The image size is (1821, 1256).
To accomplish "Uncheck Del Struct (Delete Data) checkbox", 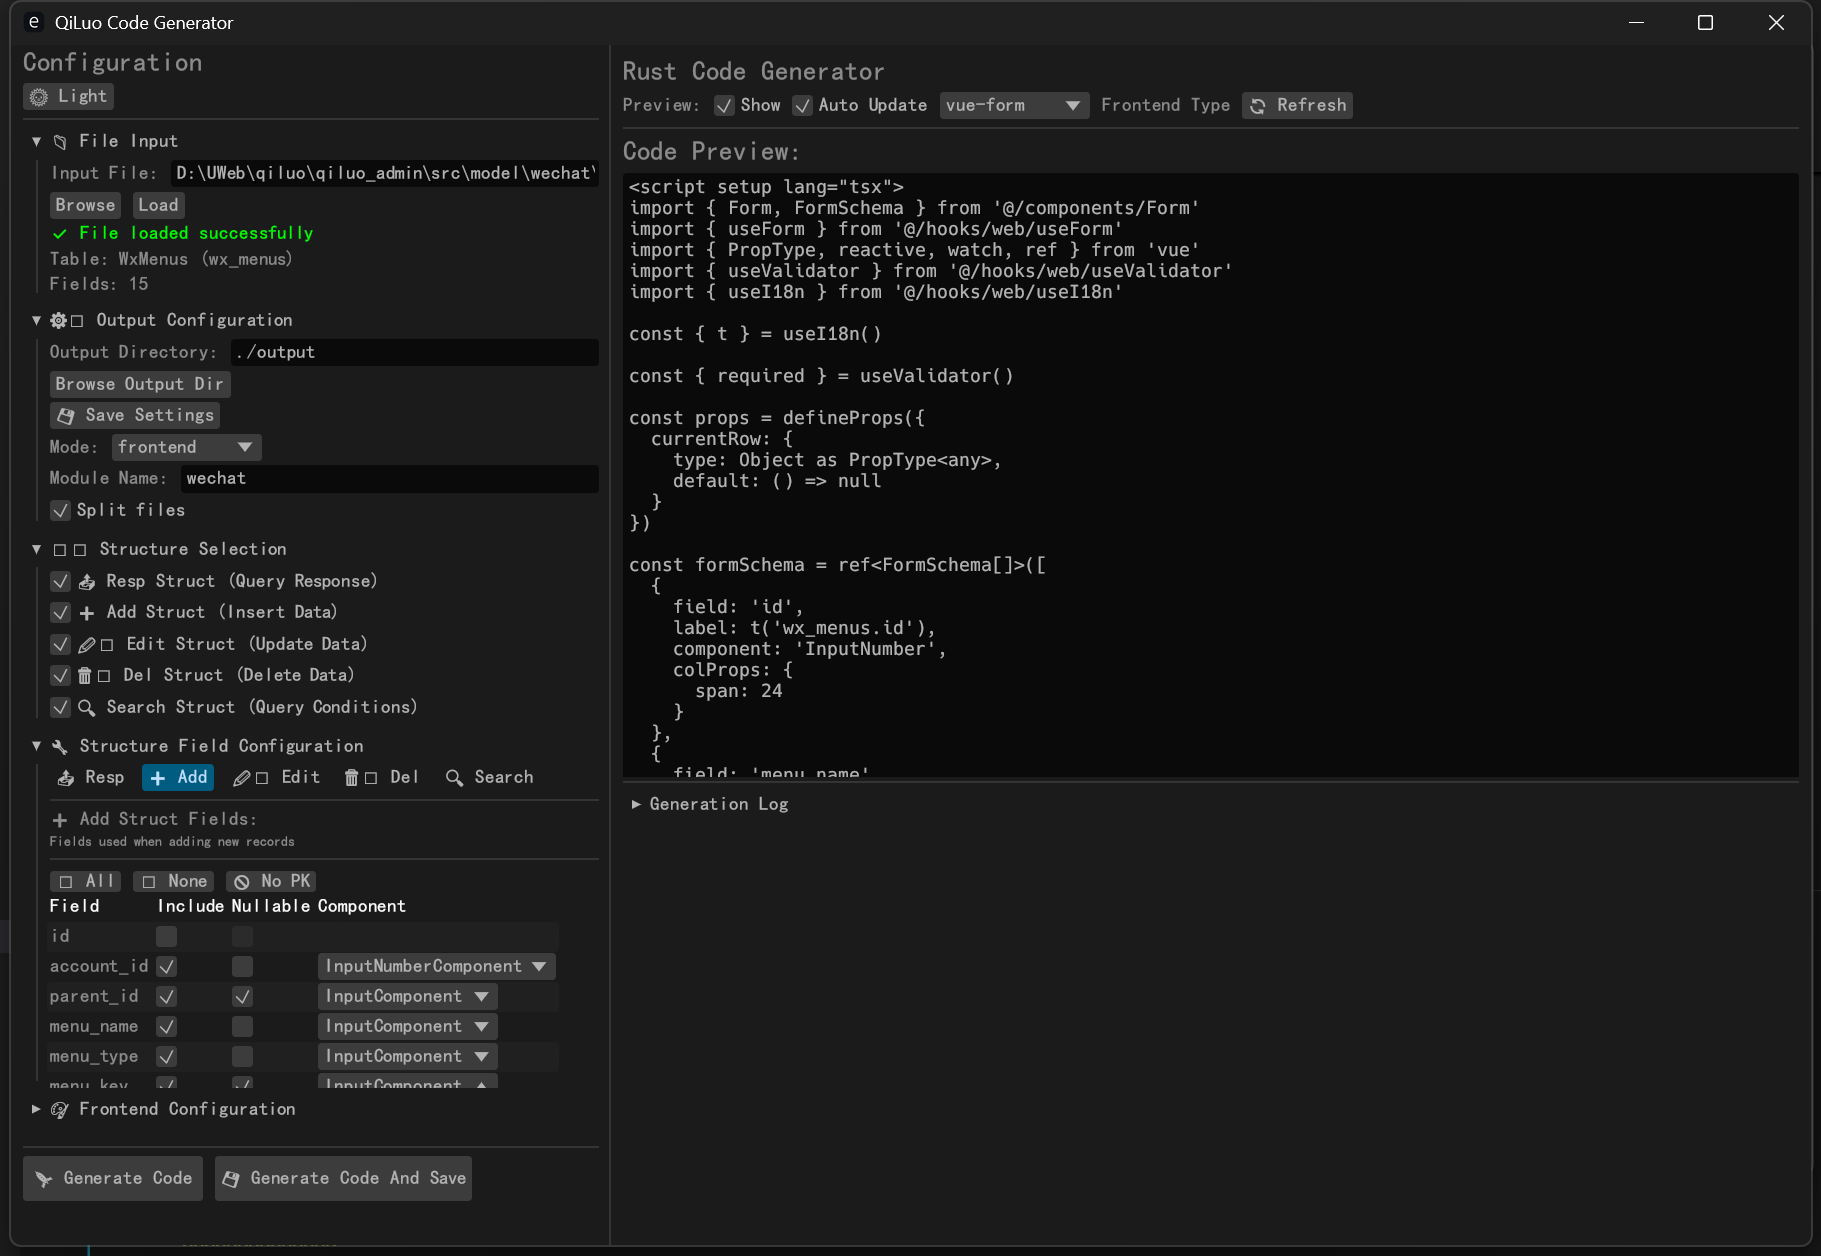I will [x=60, y=676].
